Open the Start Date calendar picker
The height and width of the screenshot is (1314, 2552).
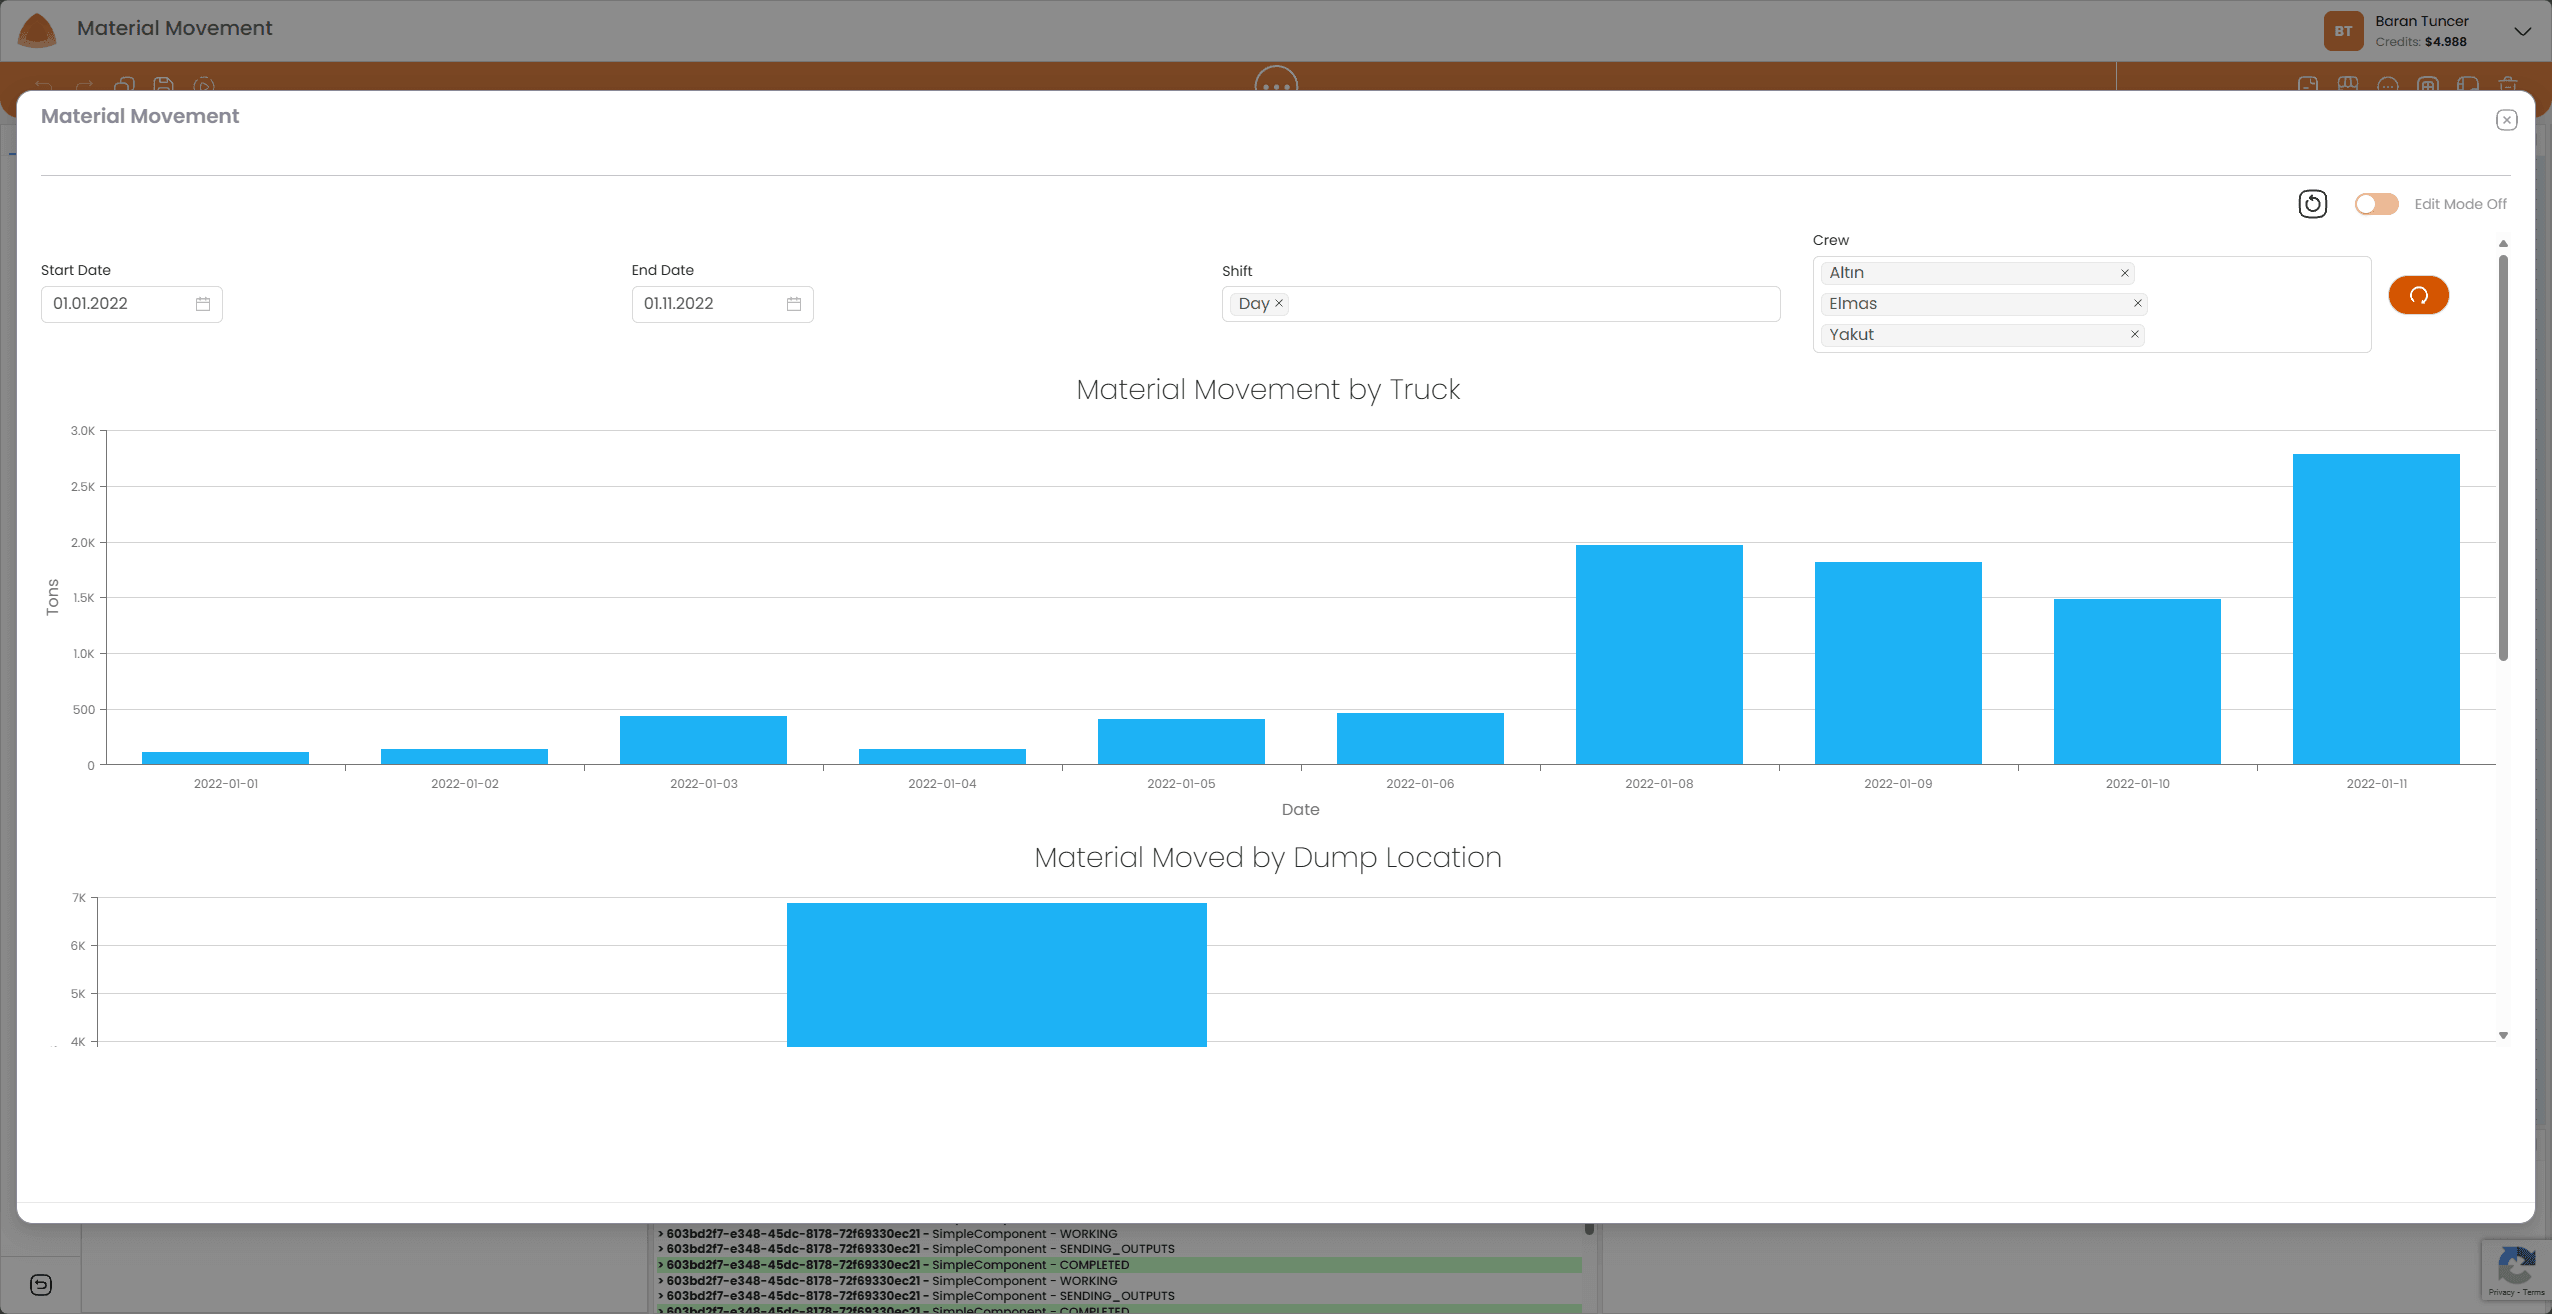pos(203,303)
